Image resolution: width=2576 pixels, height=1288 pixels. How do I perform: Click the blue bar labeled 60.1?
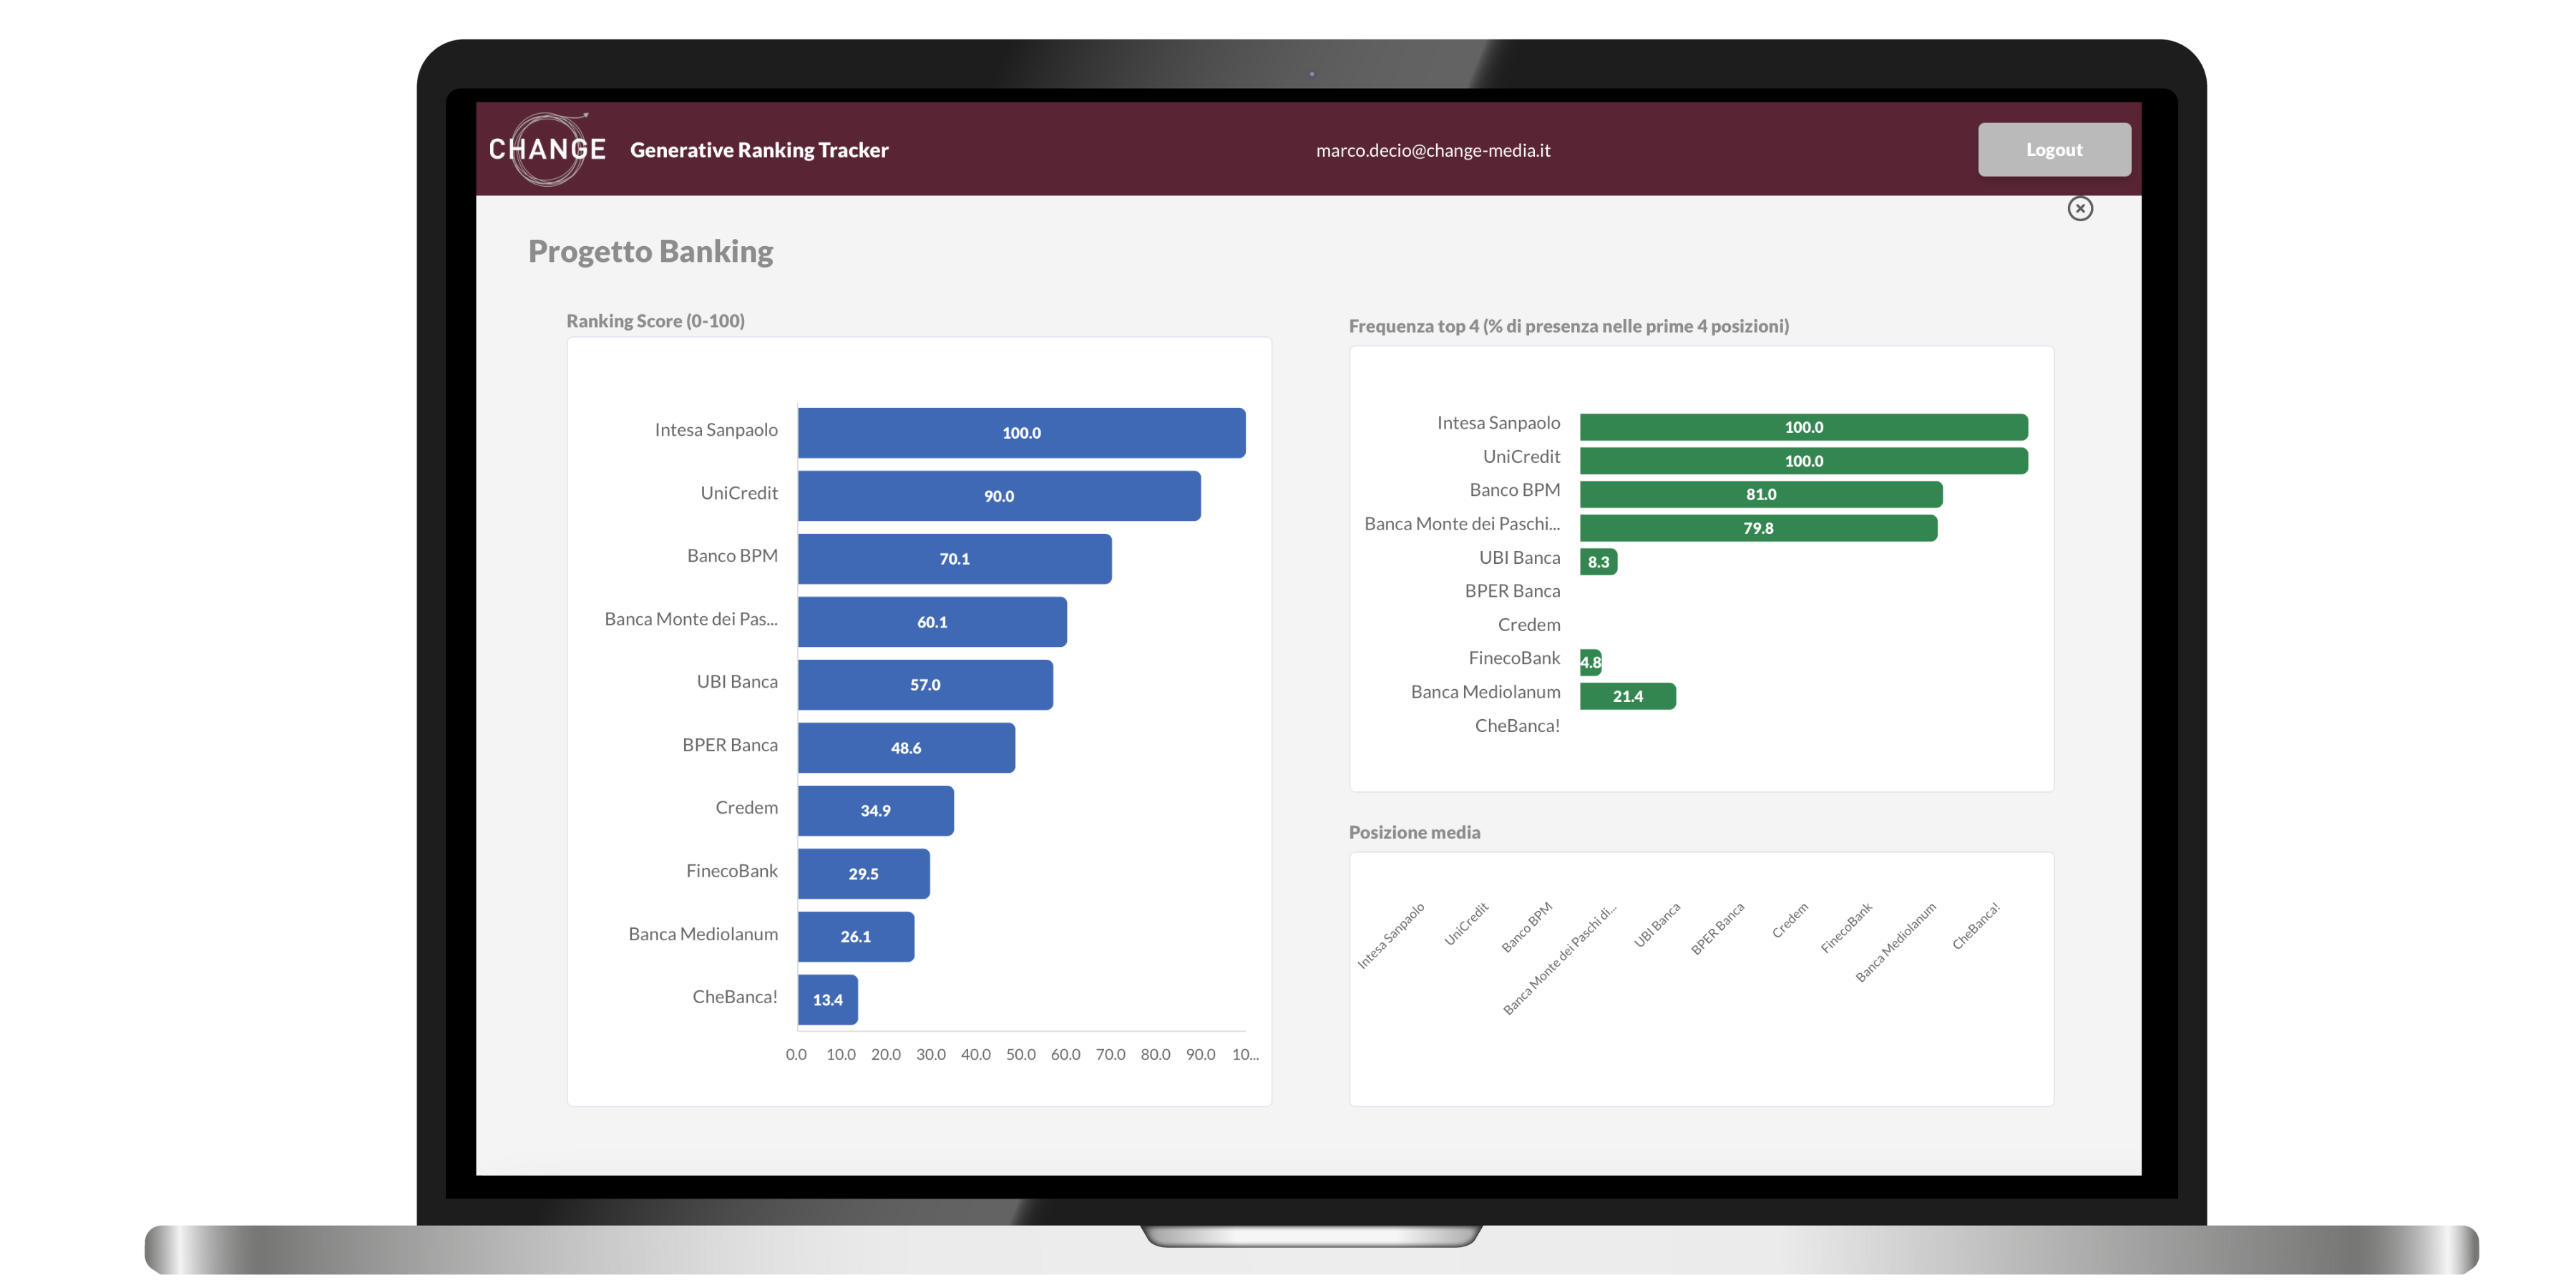click(933, 622)
